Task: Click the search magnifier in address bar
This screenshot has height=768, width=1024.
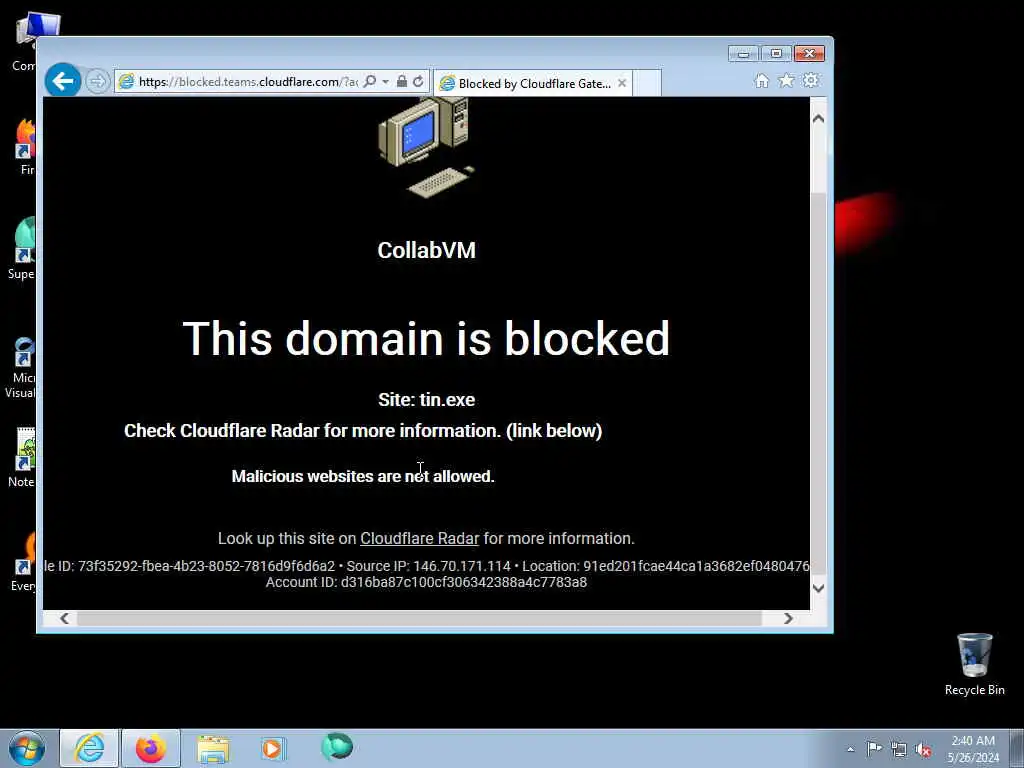Action: tap(370, 82)
